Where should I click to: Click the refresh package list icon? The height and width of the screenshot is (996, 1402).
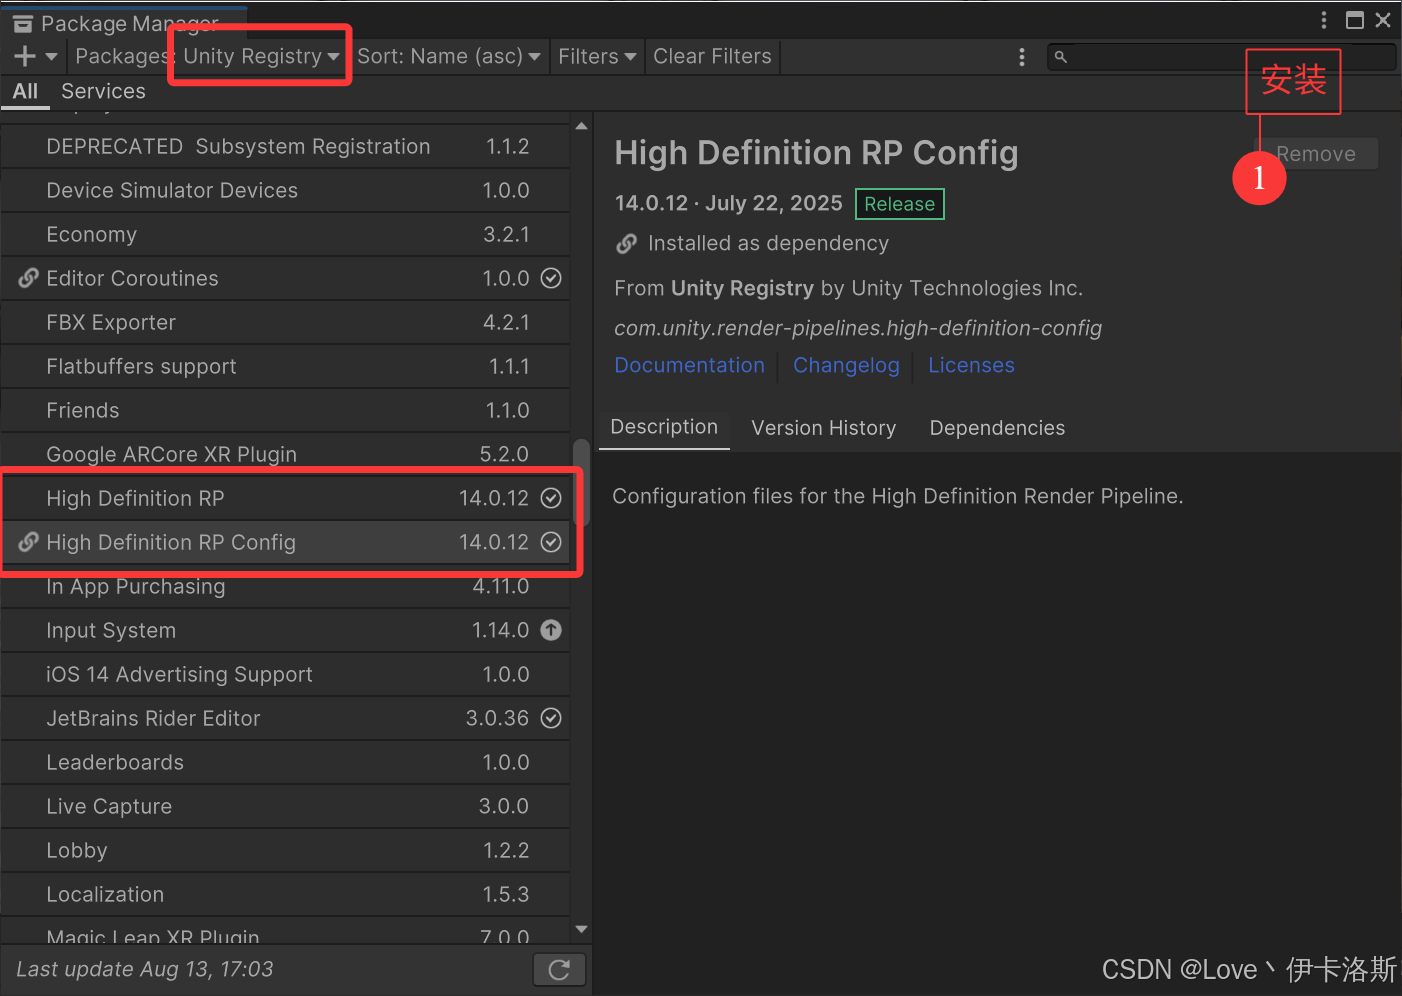[559, 969]
